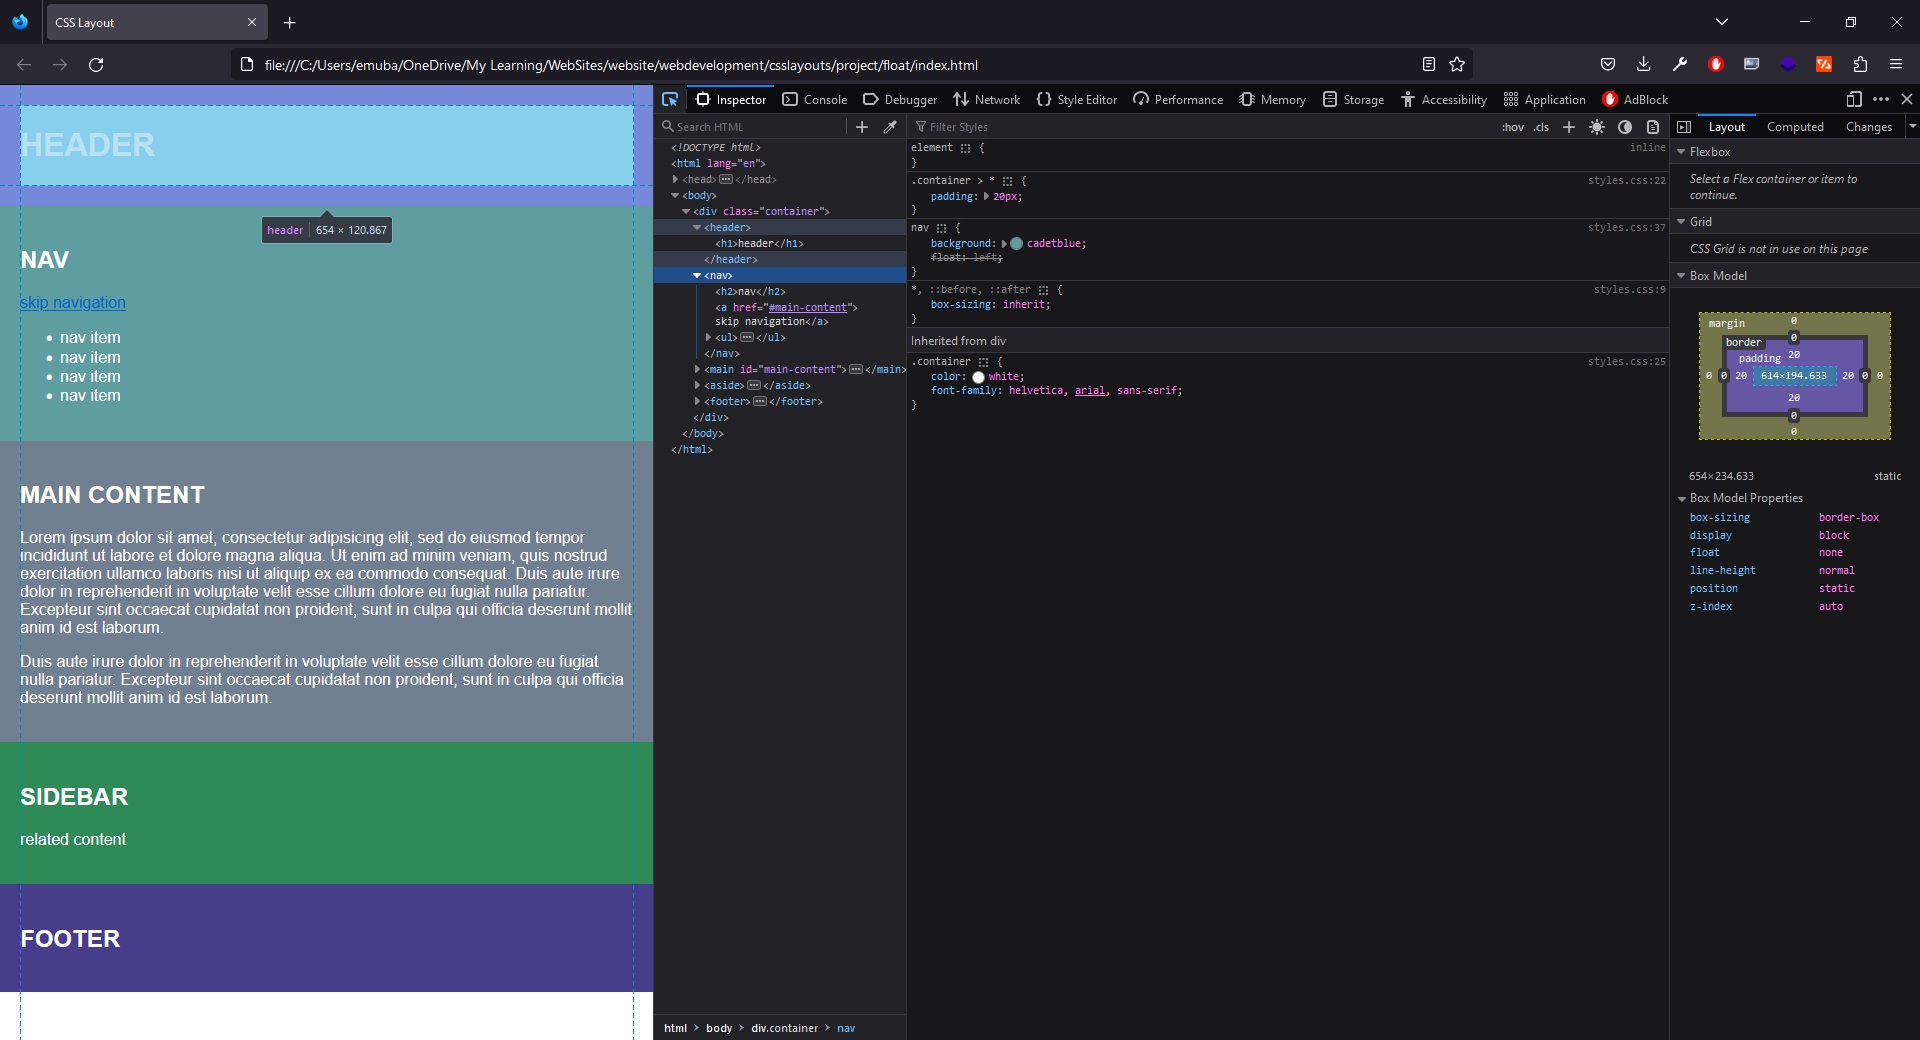Open the Application tab

(x=1545, y=99)
